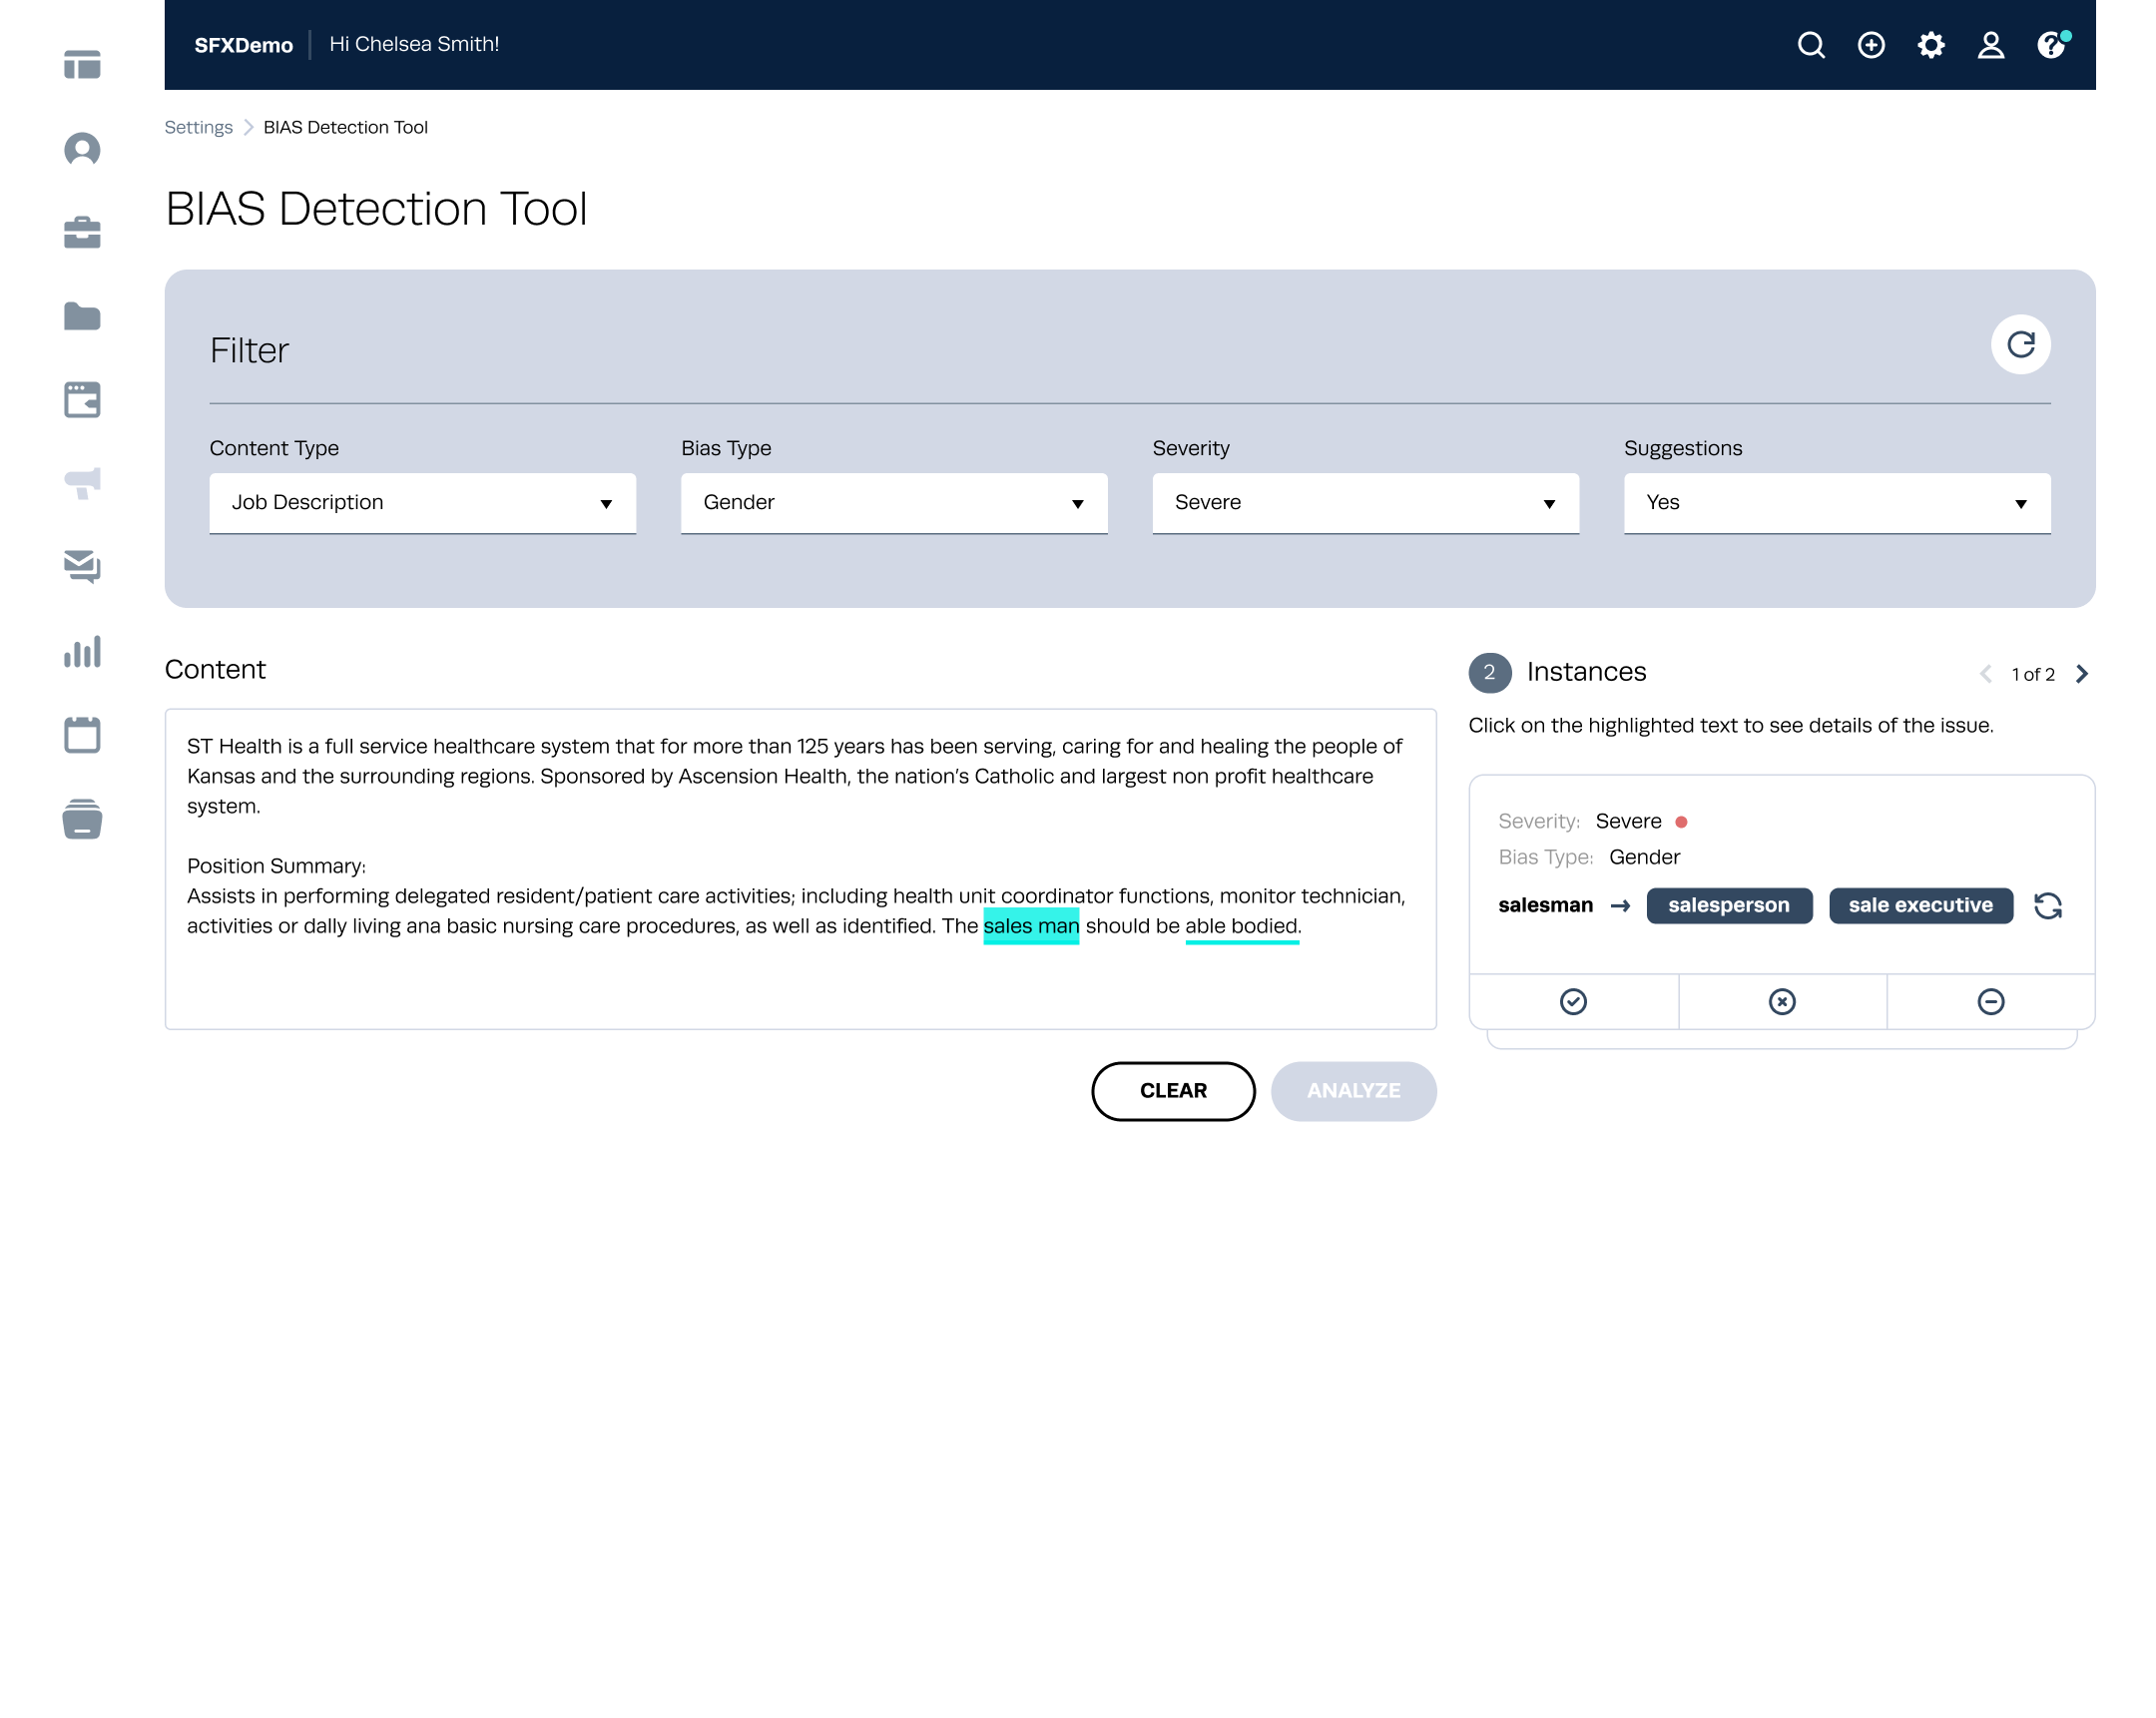Open the user profile icon in header
This screenshot has width=2156, height=1718.
(x=1990, y=45)
